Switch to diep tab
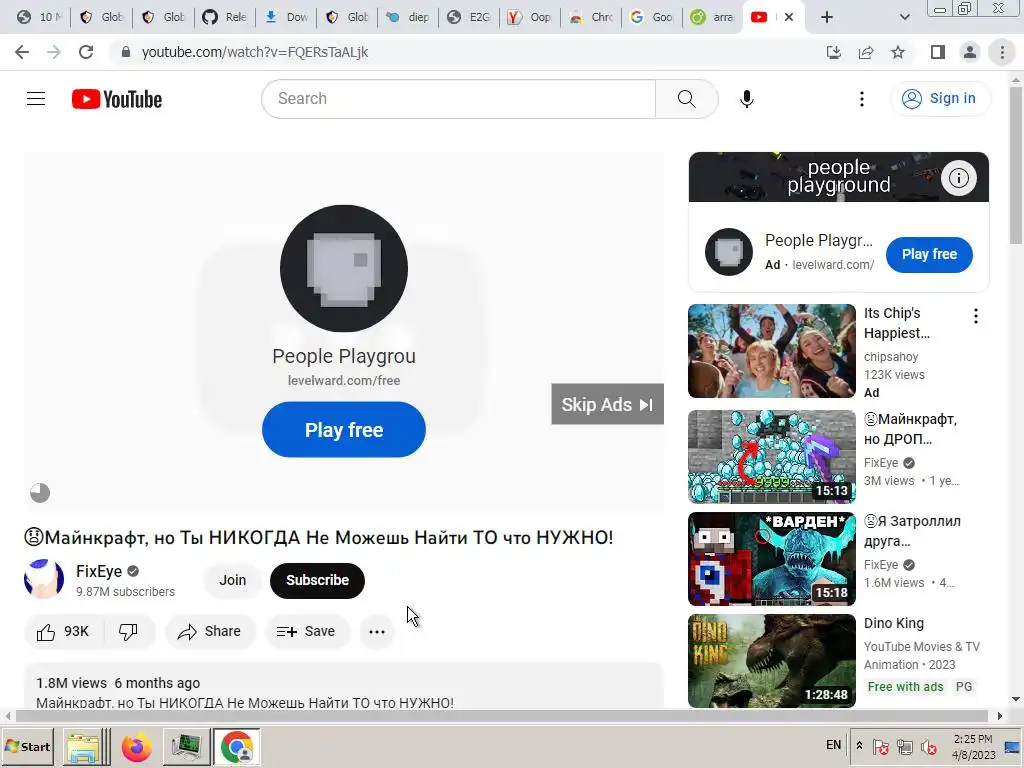The width and height of the screenshot is (1024, 768). click(x=408, y=17)
